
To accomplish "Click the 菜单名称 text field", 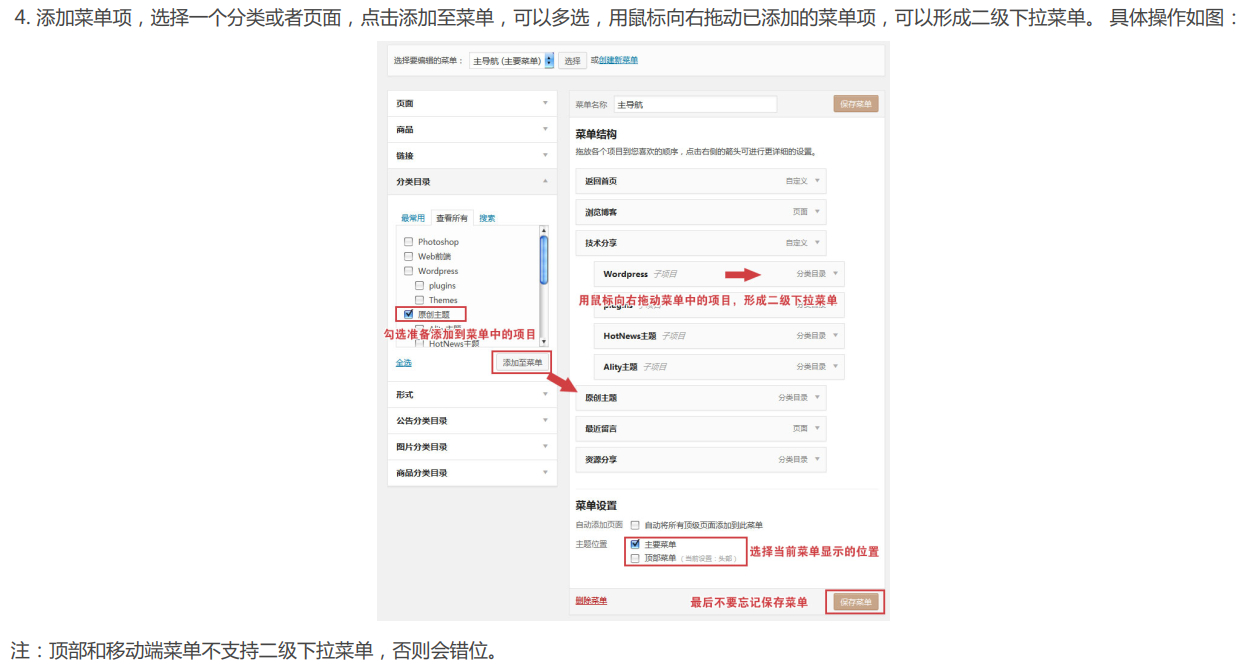I will (x=695, y=104).
